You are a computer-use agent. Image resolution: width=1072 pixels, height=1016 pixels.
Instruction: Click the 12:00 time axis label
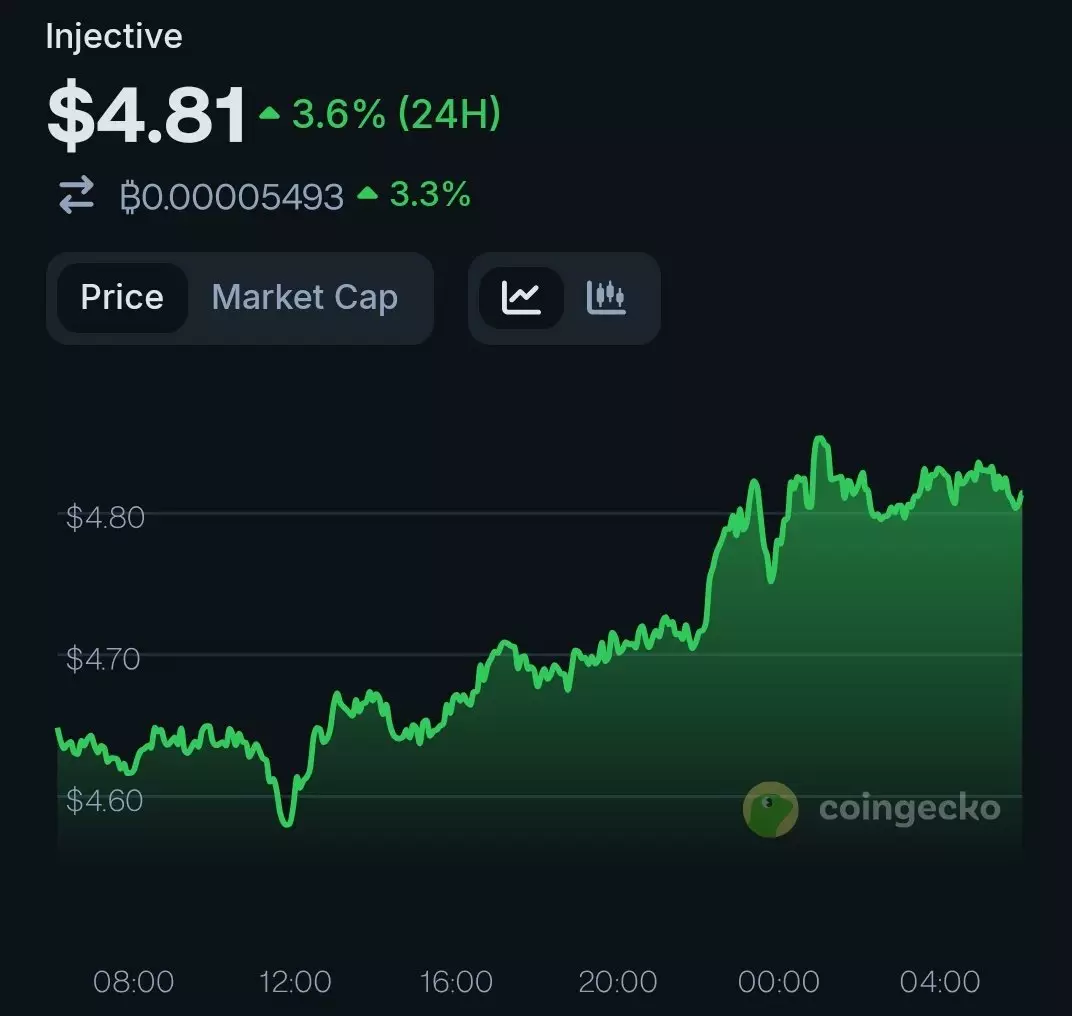[x=295, y=981]
